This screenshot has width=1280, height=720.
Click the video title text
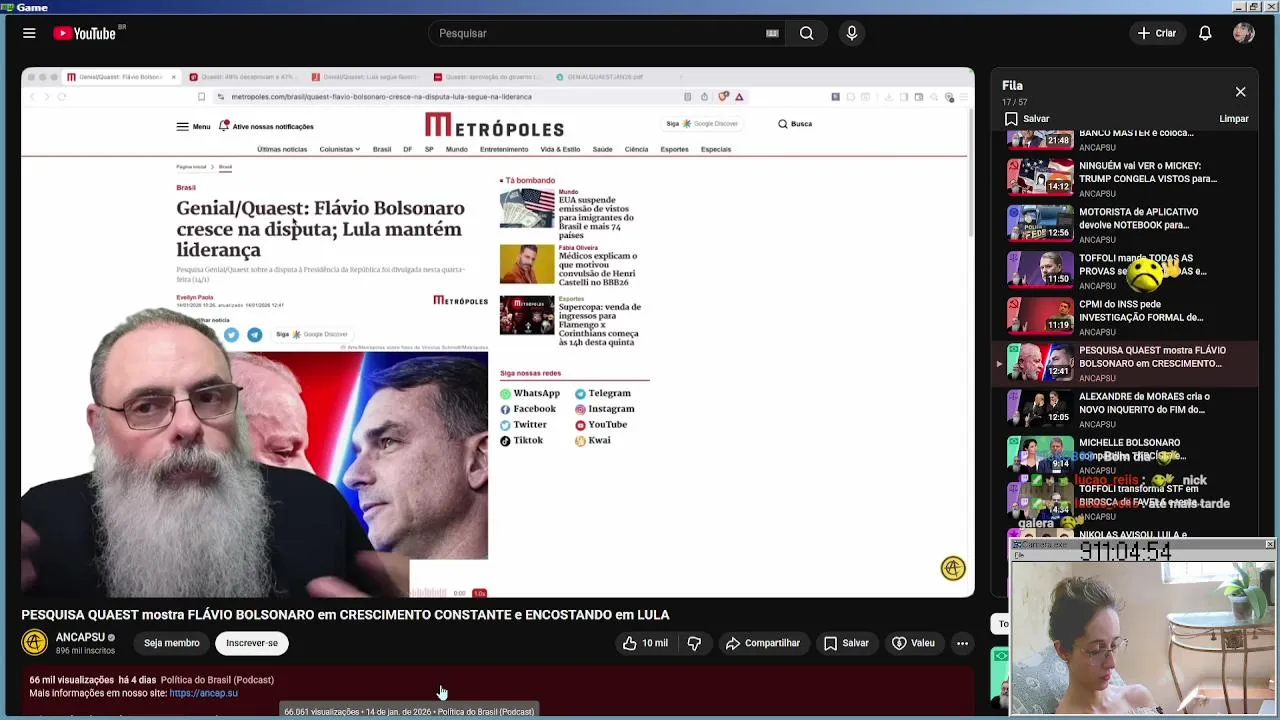345,615
